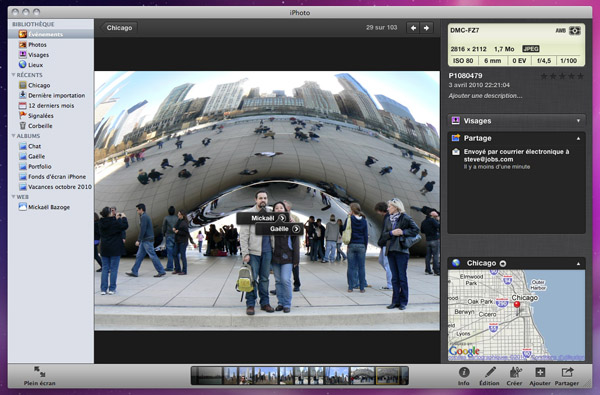The width and height of the screenshot is (600, 395).
Task: Click the Événements sidebar icon
Action: click(x=23, y=34)
